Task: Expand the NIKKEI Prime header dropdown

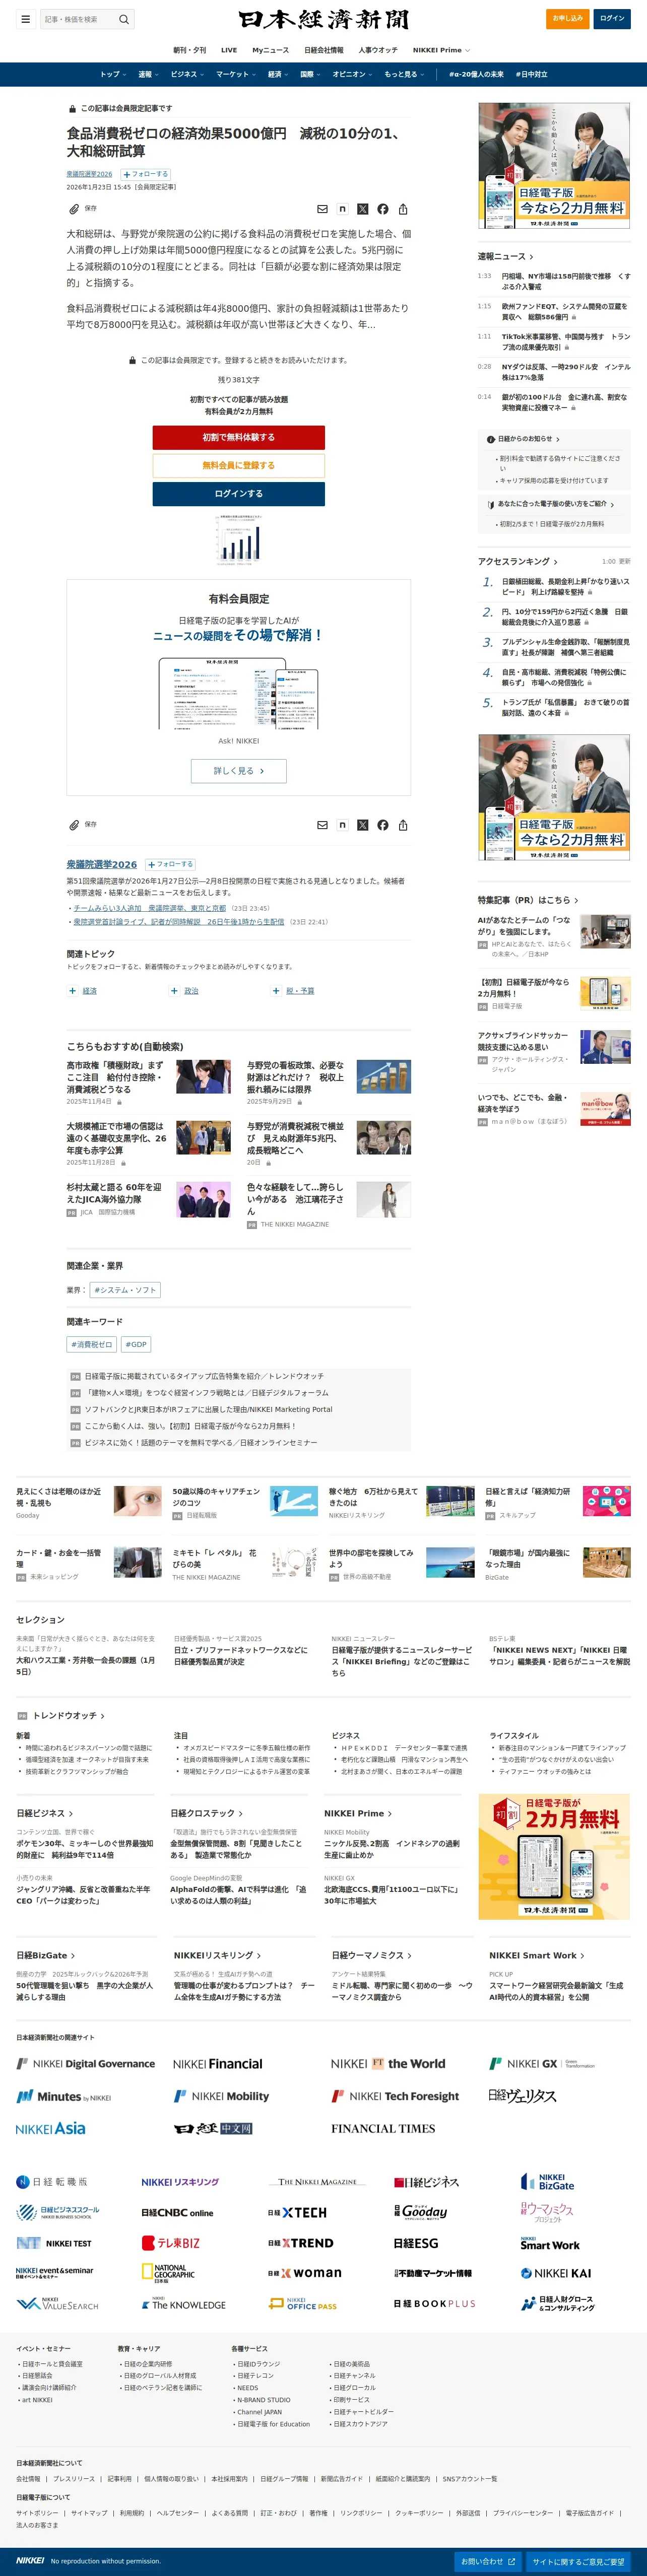Action: point(442,50)
